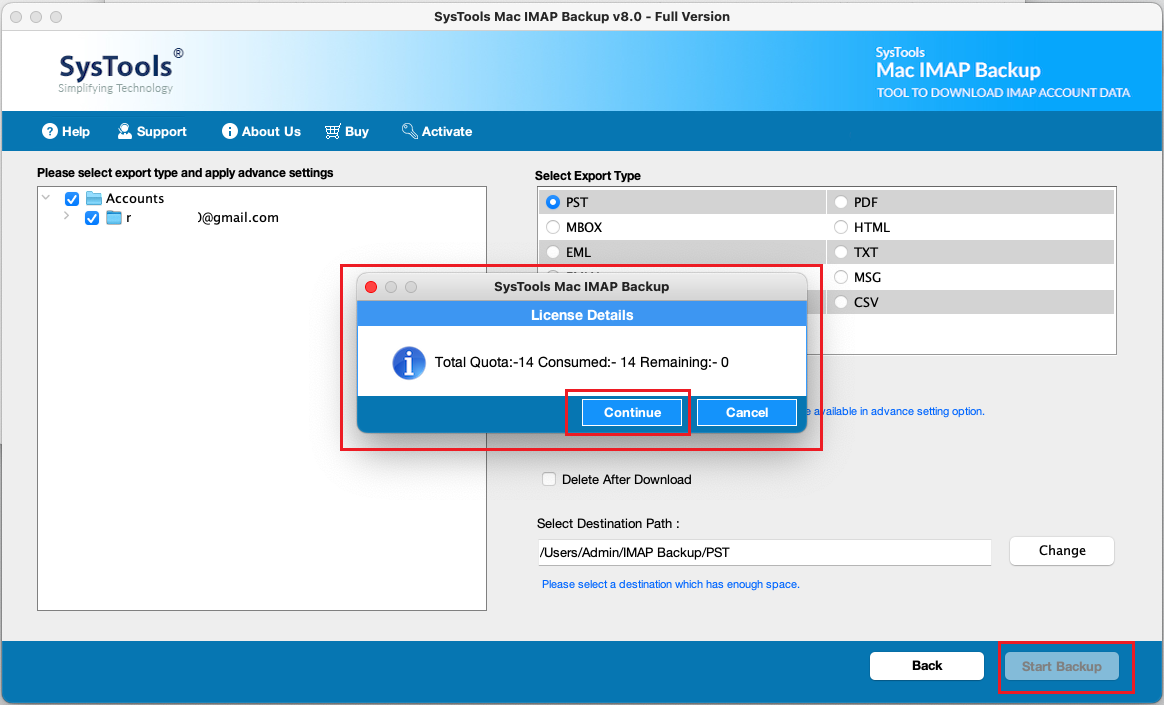Click the gmail.com account folder icon

point(114,217)
